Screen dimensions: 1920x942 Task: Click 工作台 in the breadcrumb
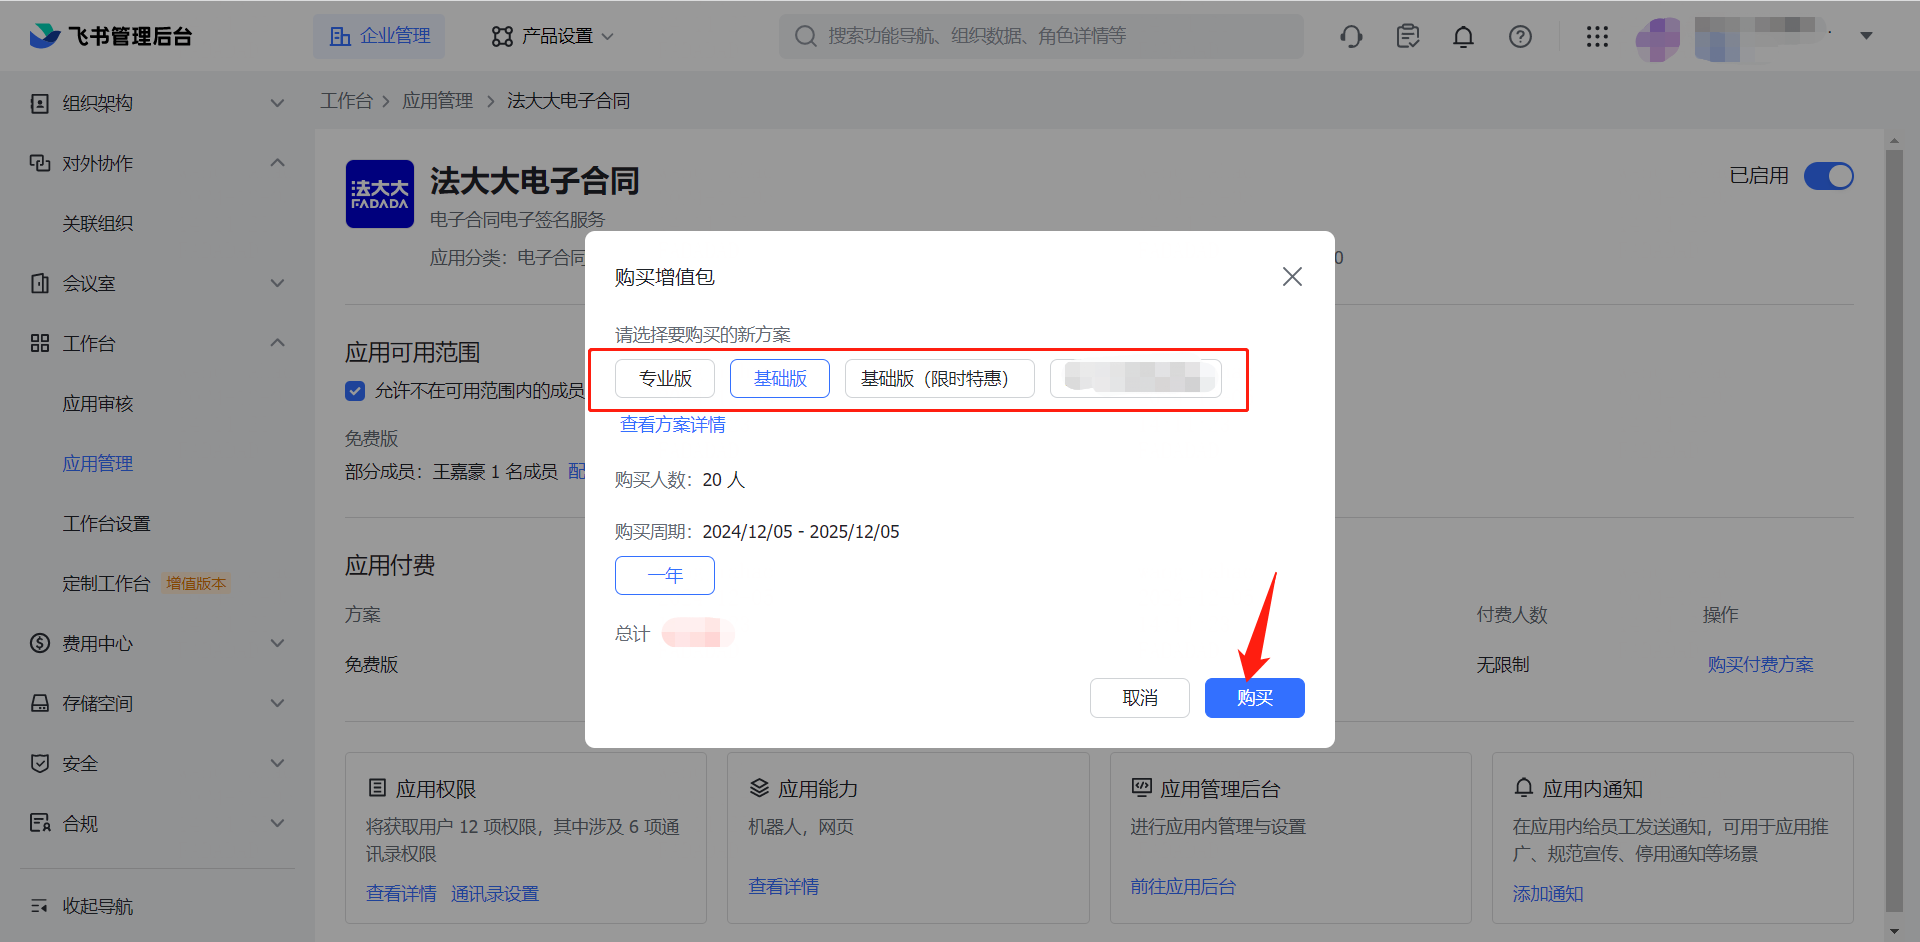(x=346, y=101)
